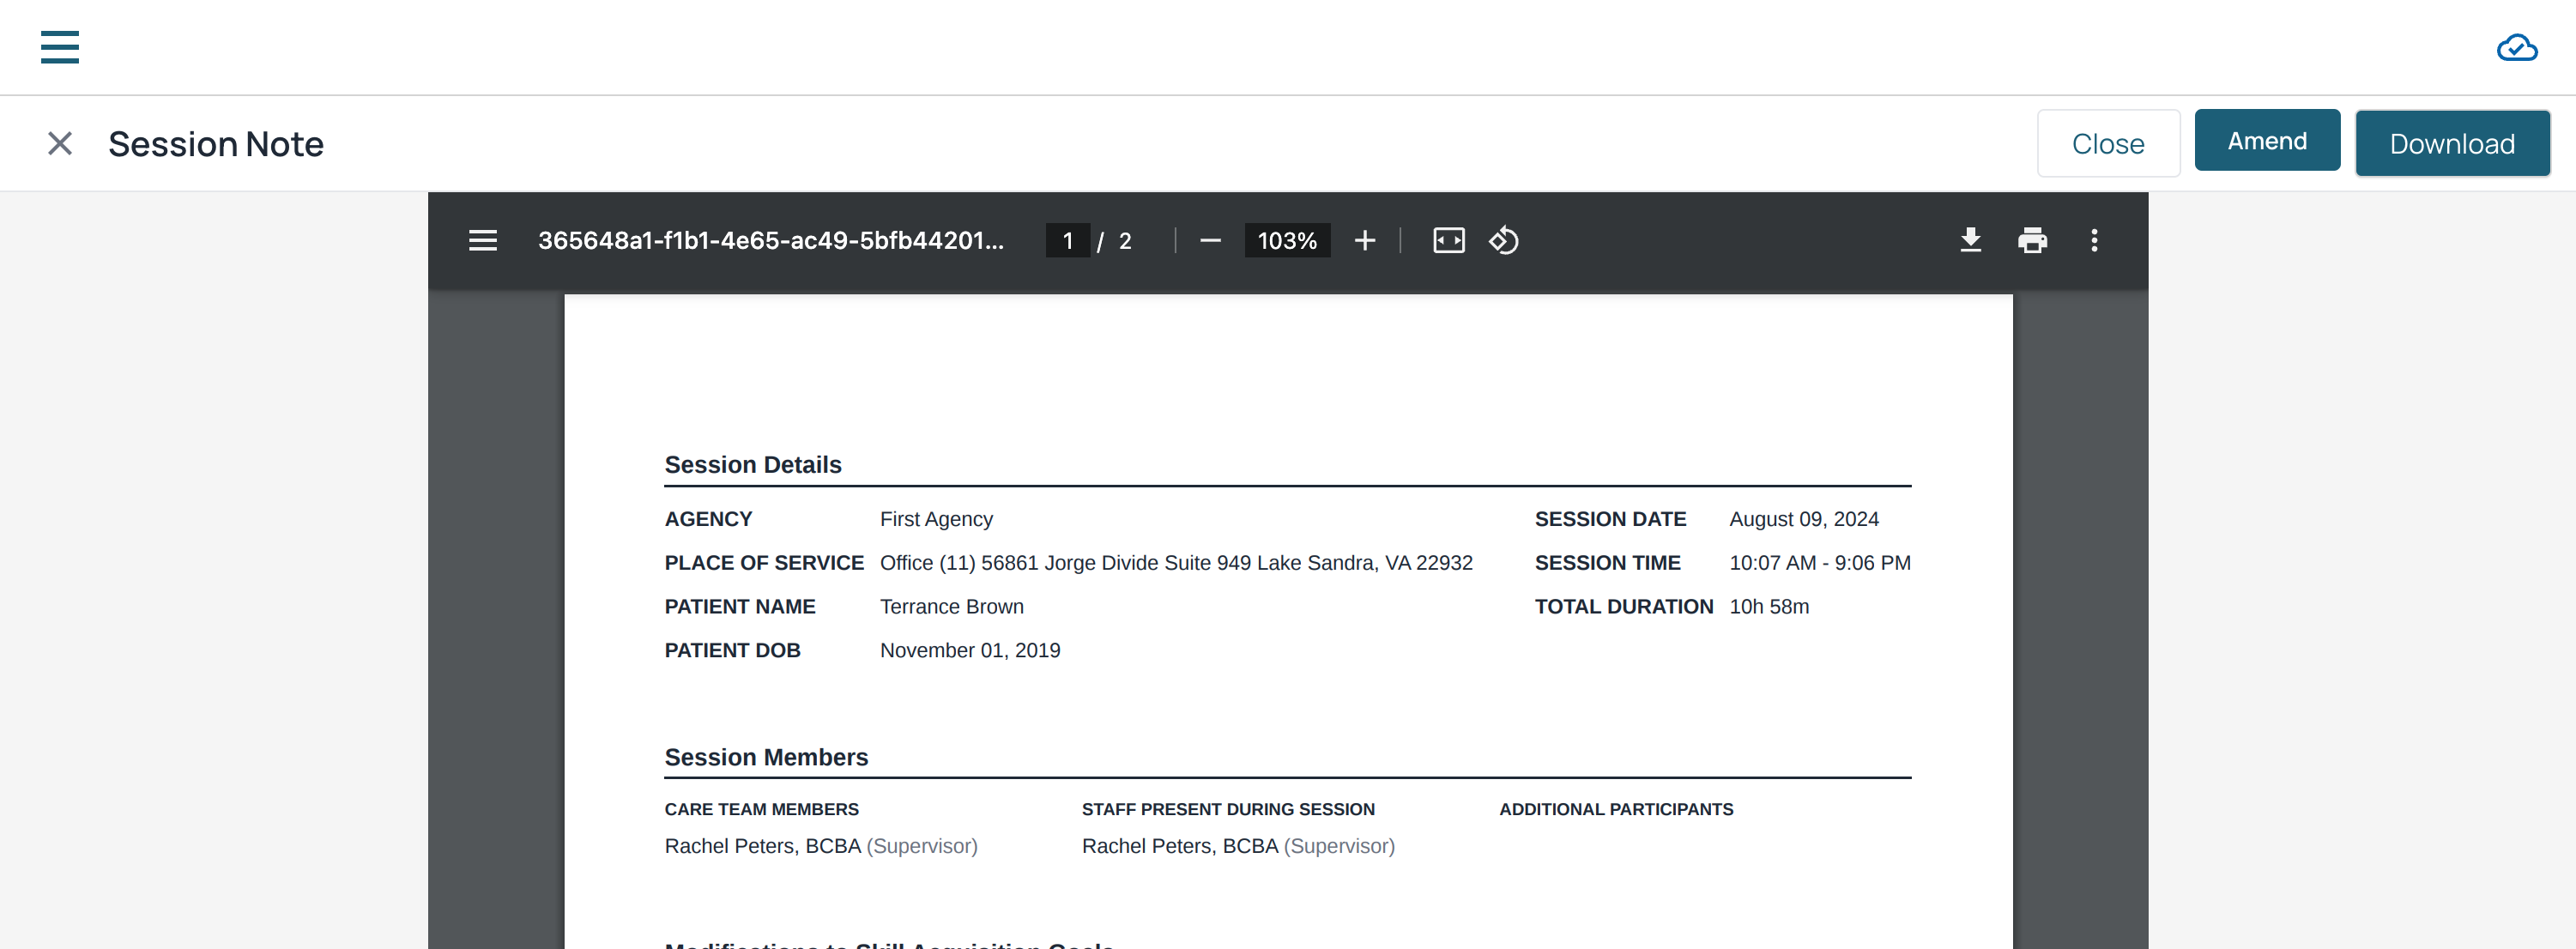The width and height of the screenshot is (2576, 949).
Task: Click the PDF file name 365648a1-f1b1...
Action: (770, 240)
